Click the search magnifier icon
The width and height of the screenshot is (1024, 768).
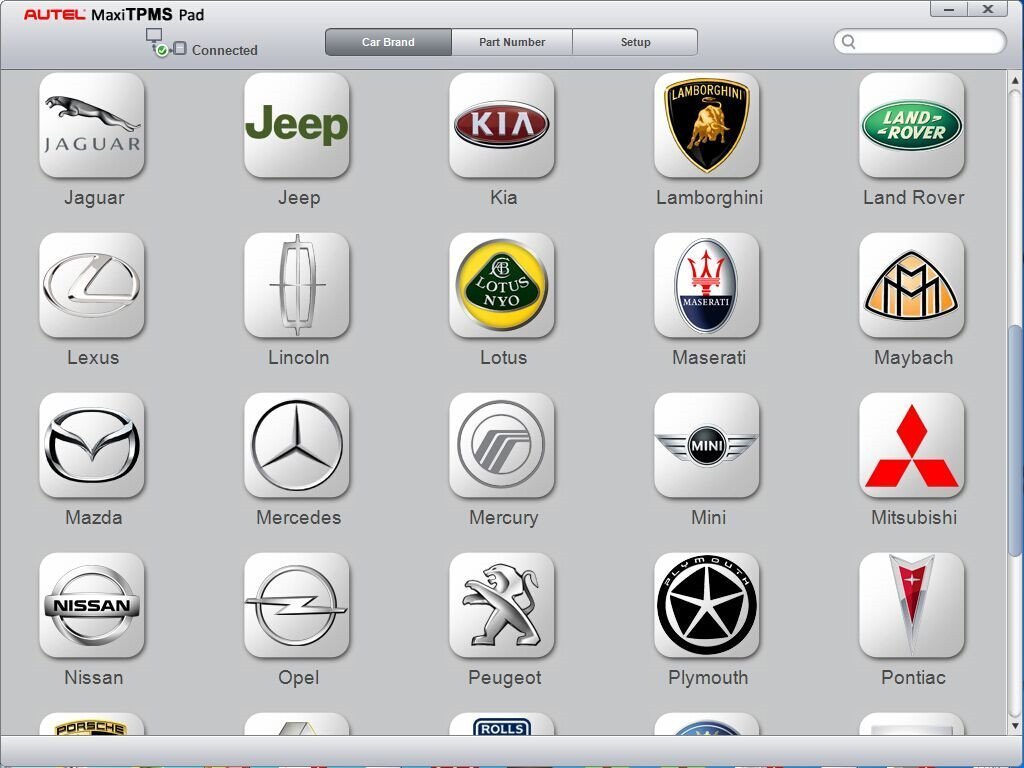pos(848,42)
